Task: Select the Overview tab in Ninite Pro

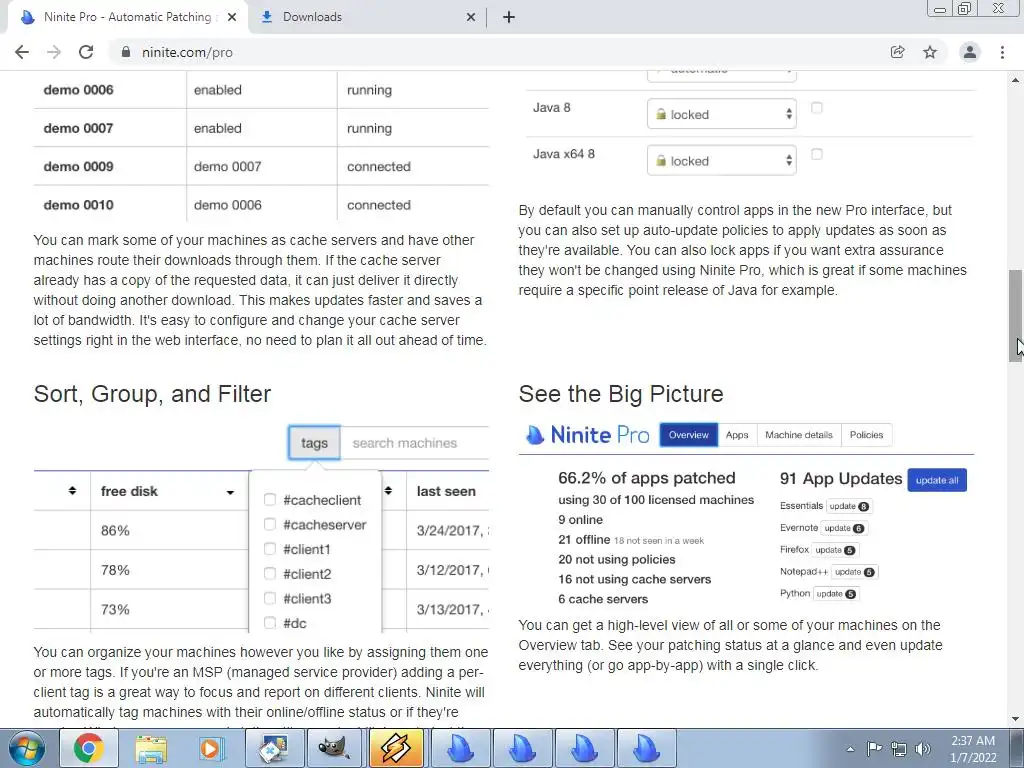Action: click(688, 435)
